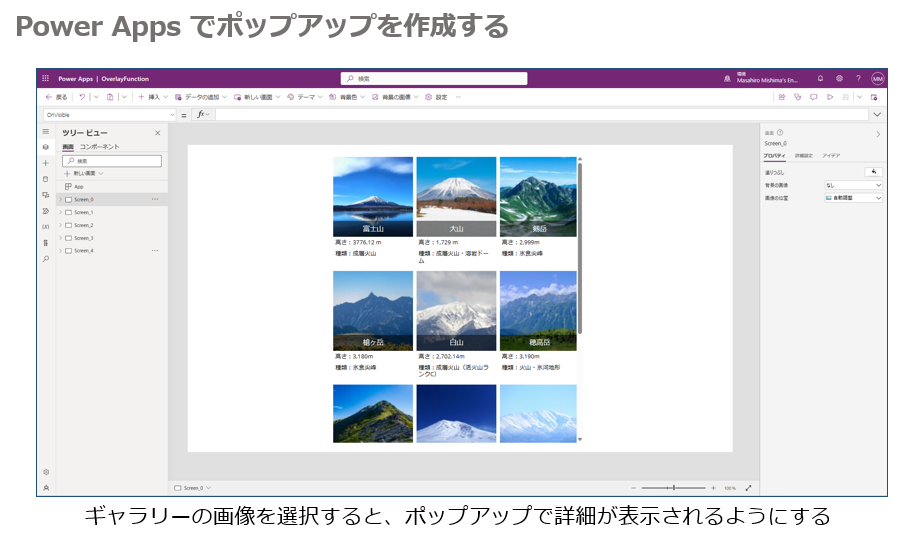Click the share icon in the toolbar
The height and width of the screenshot is (544, 921).
pyautogui.click(x=782, y=97)
